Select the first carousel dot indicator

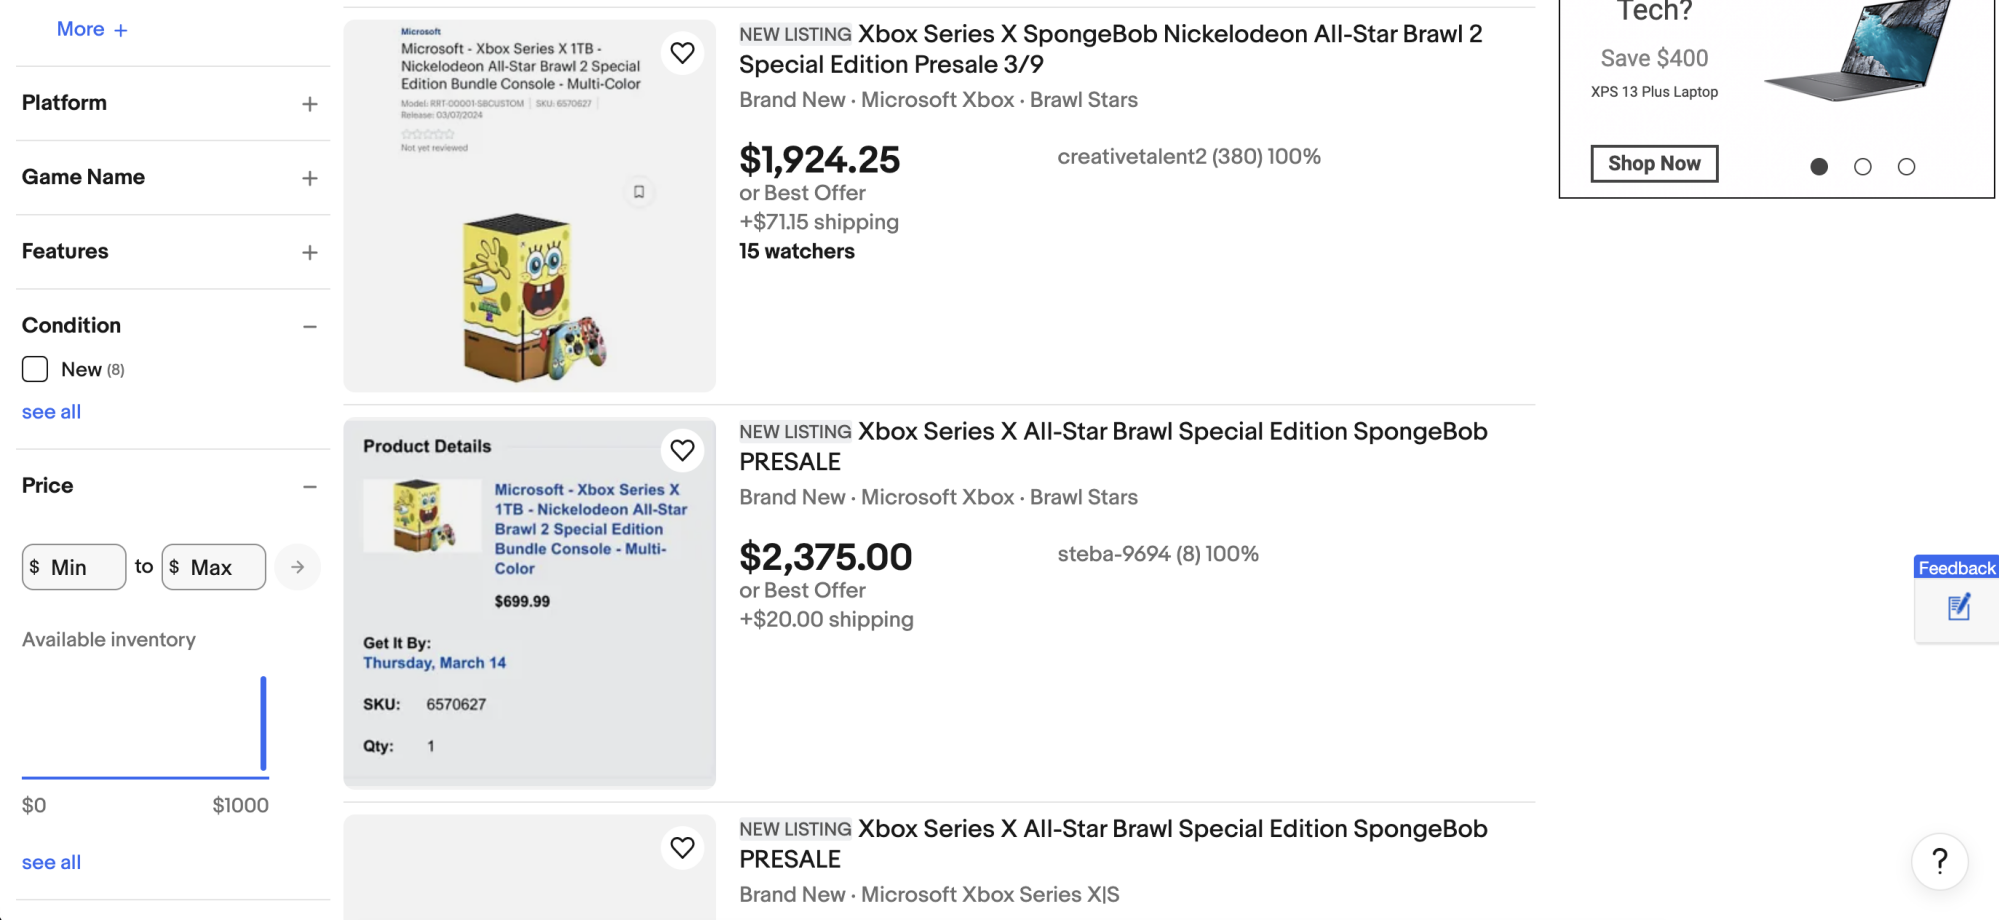click(x=1818, y=167)
